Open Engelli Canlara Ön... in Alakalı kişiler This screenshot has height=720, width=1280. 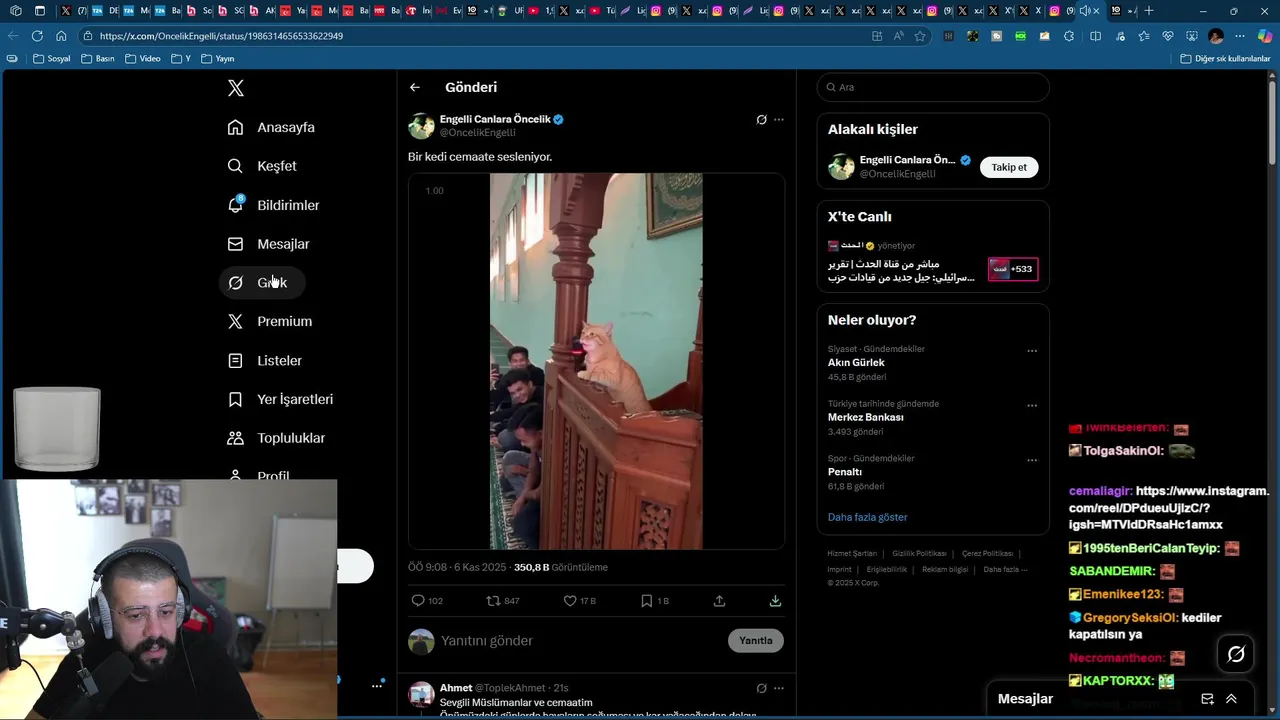click(x=907, y=160)
